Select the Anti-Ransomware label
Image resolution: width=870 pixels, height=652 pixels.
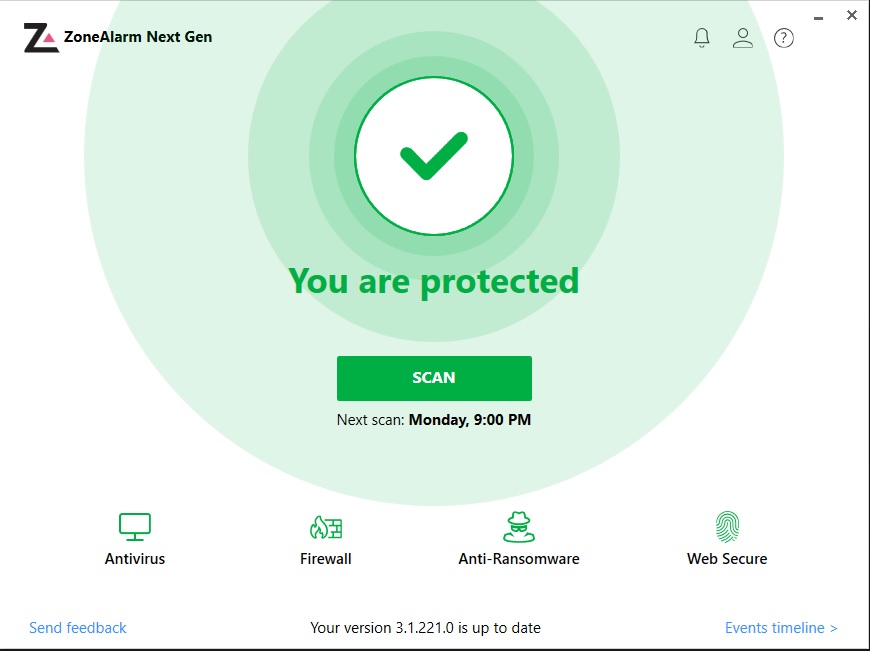coord(519,559)
